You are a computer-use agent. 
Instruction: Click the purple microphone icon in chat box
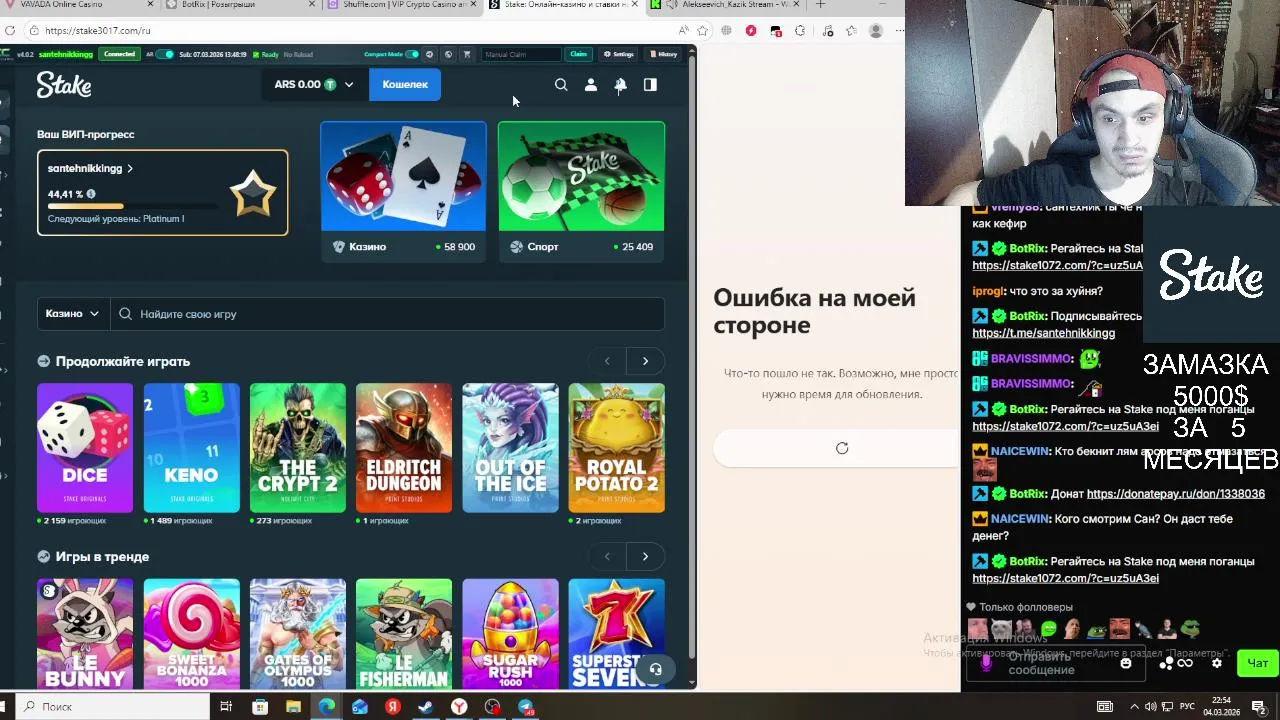click(986, 663)
